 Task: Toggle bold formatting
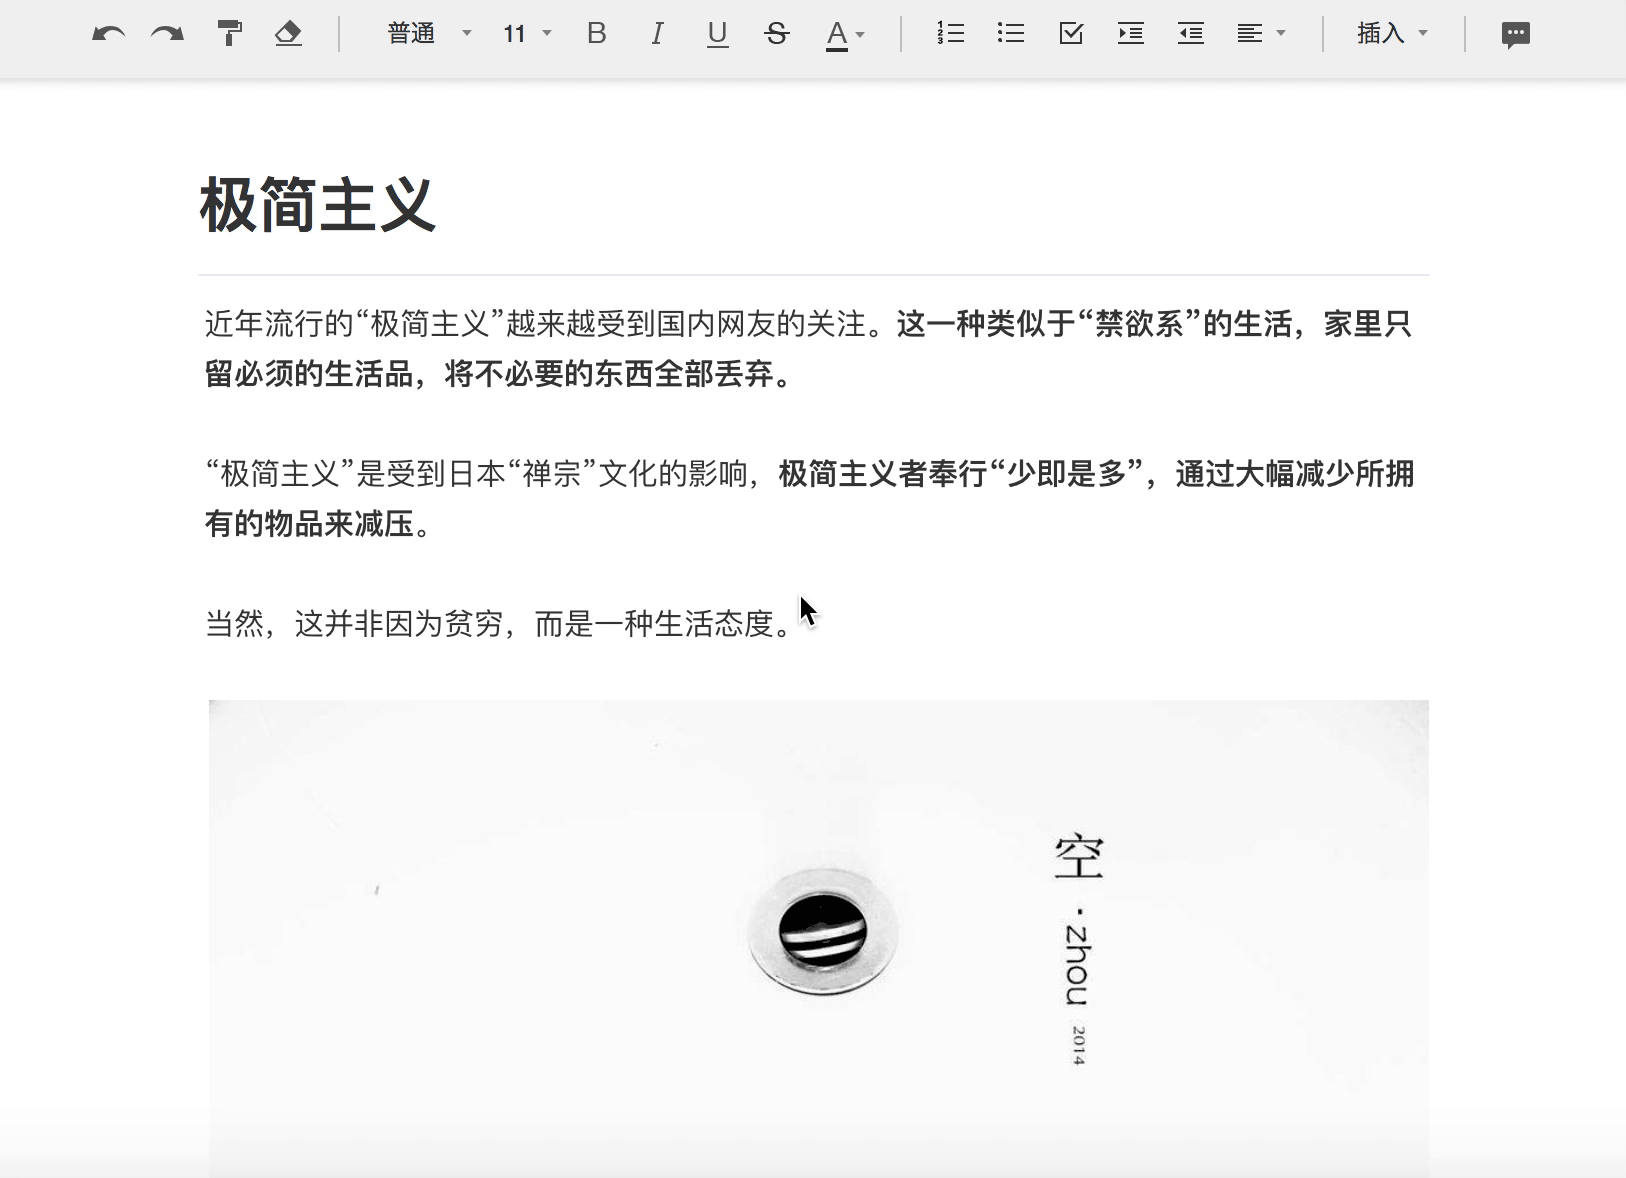tap(596, 33)
